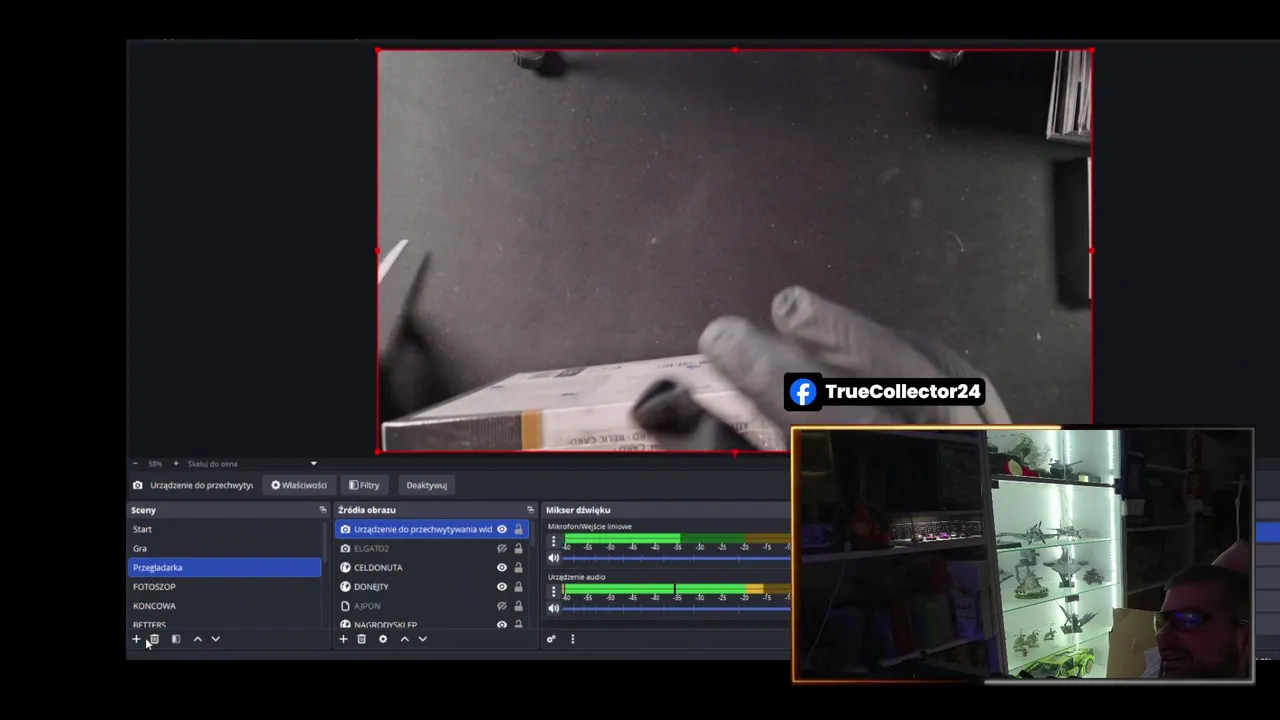Click Mikser dźwięku panel title
1280x720 pixels.
coord(578,510)
